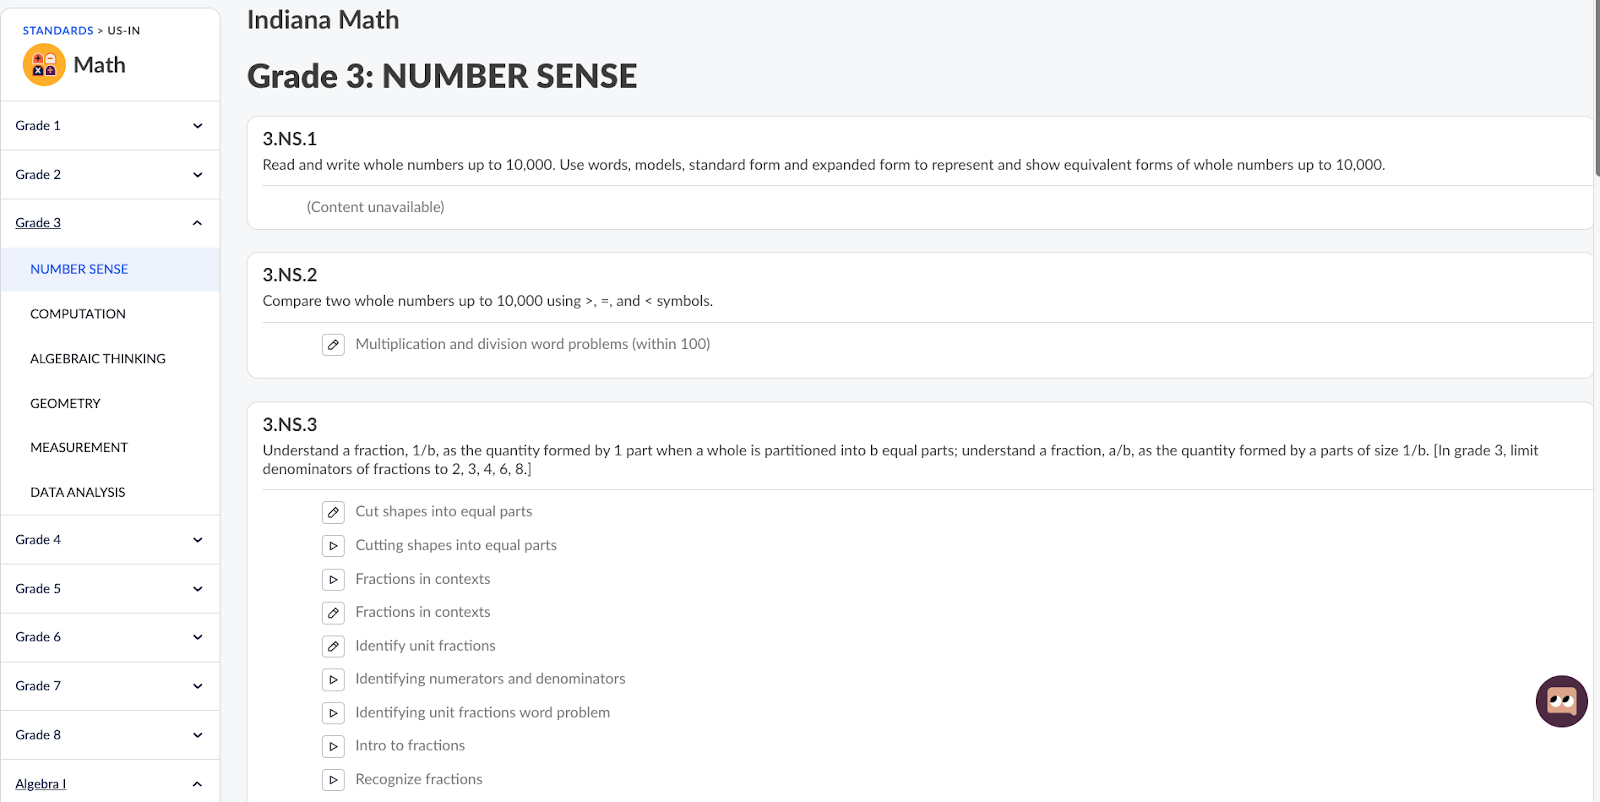Open DATA ANALYSIS in the sidebar

(78, 493)
